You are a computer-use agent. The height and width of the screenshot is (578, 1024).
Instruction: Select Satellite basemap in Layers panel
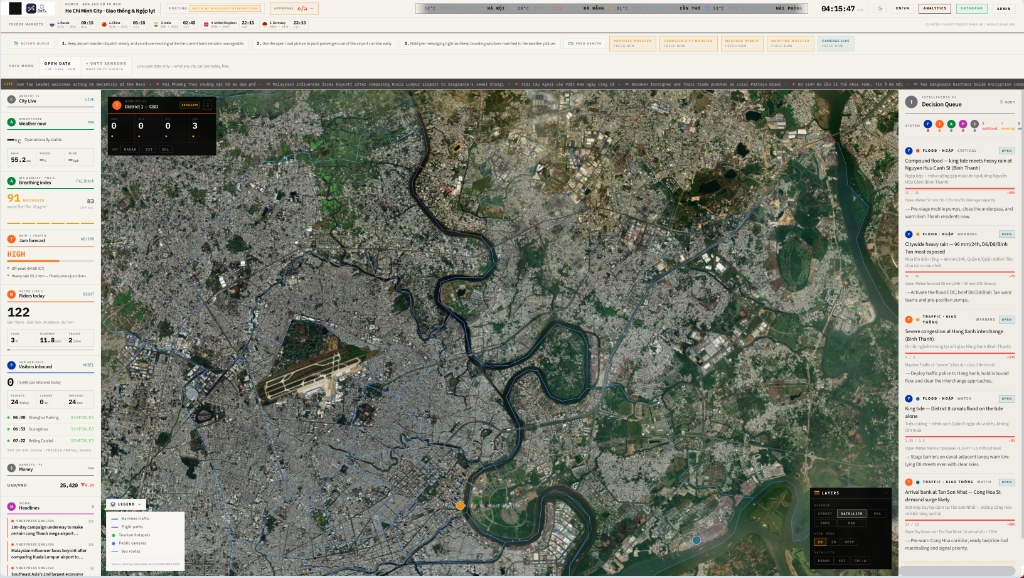pos(852,513)
